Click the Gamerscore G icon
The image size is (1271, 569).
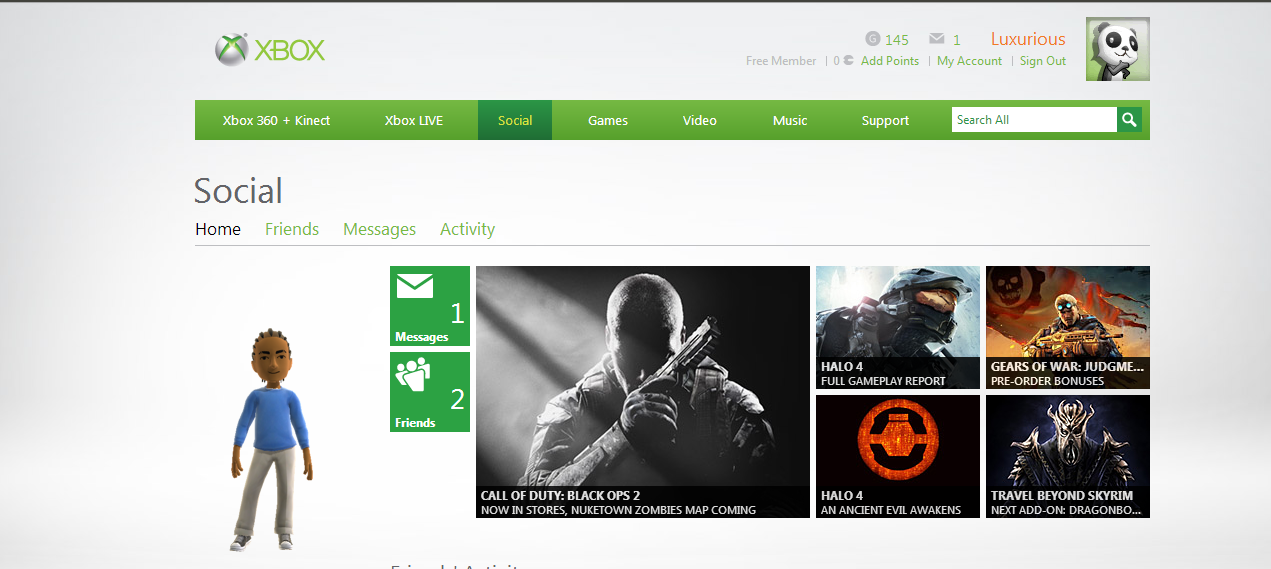pos(873,39)
